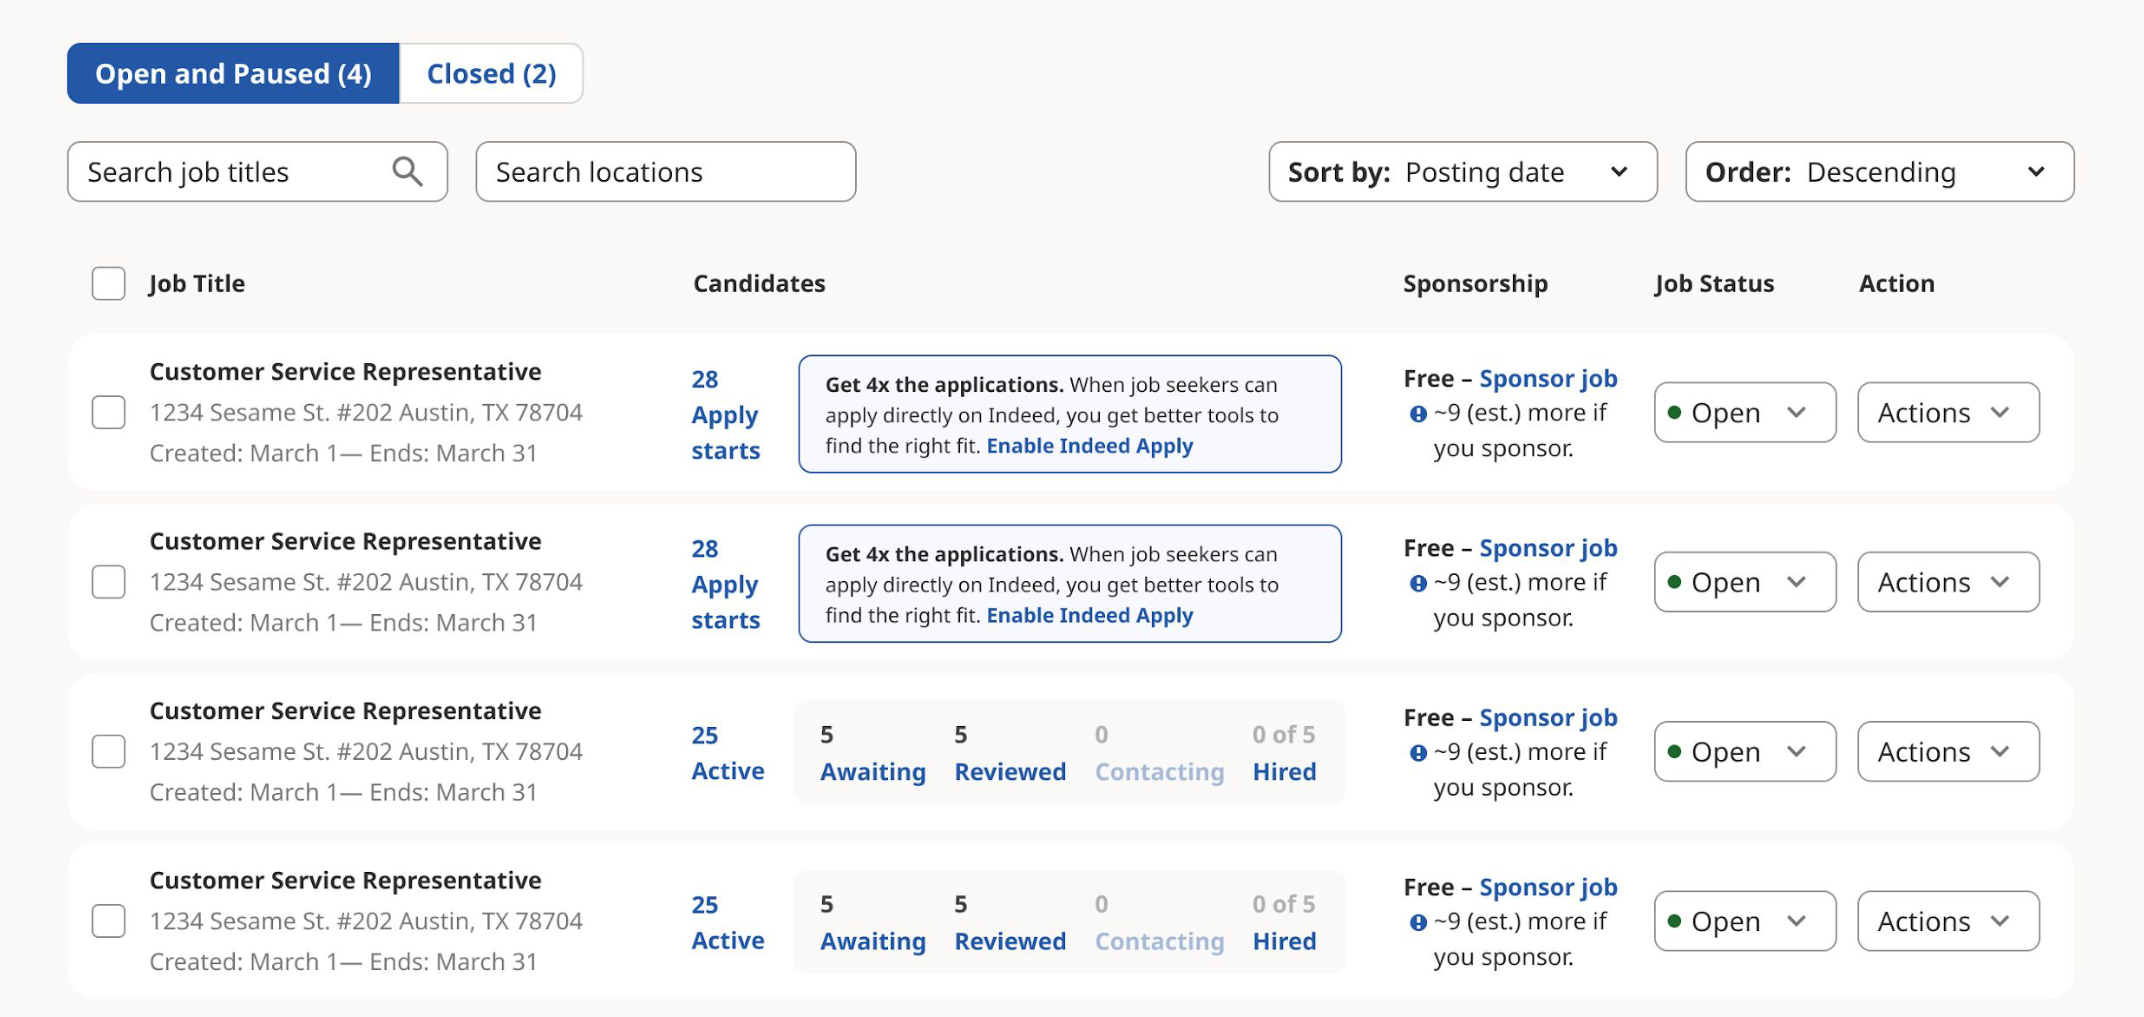Click Sponsor job for the first listing

click(x=1549, y=378)
